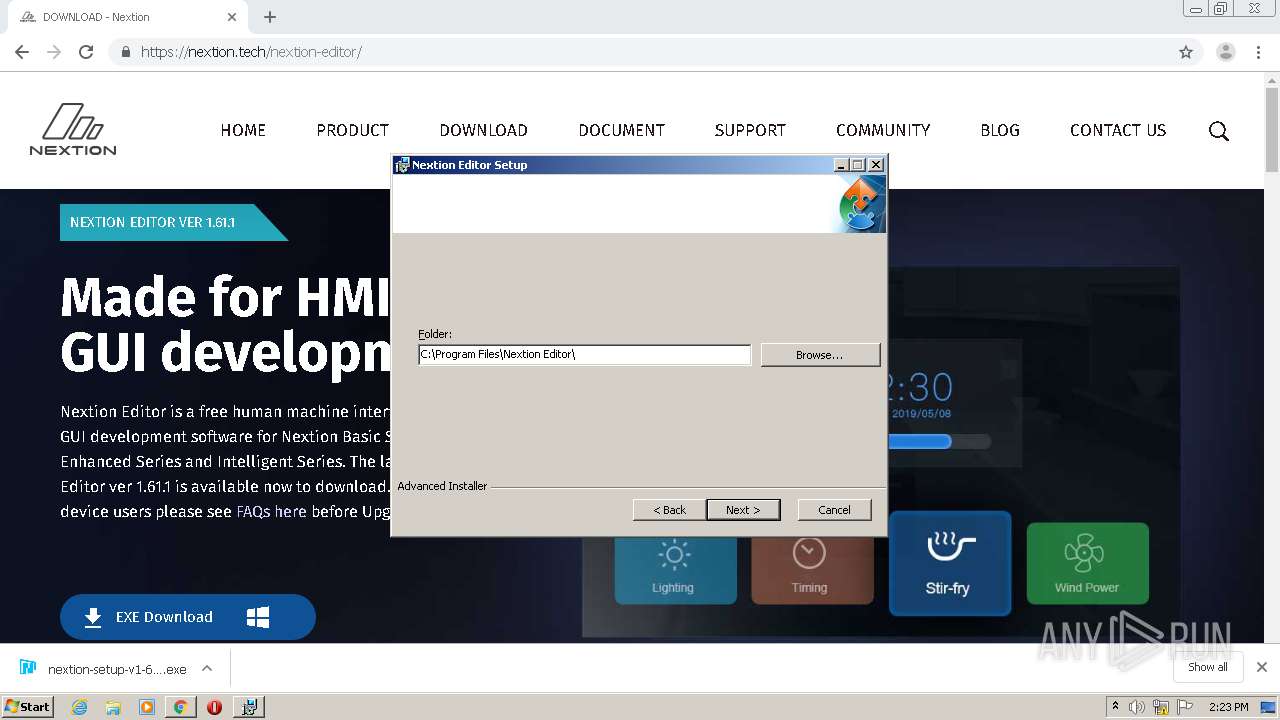
Task: Click the Nextion logo on the webpage
Action: pyautogui.click(x=72, y=130)
